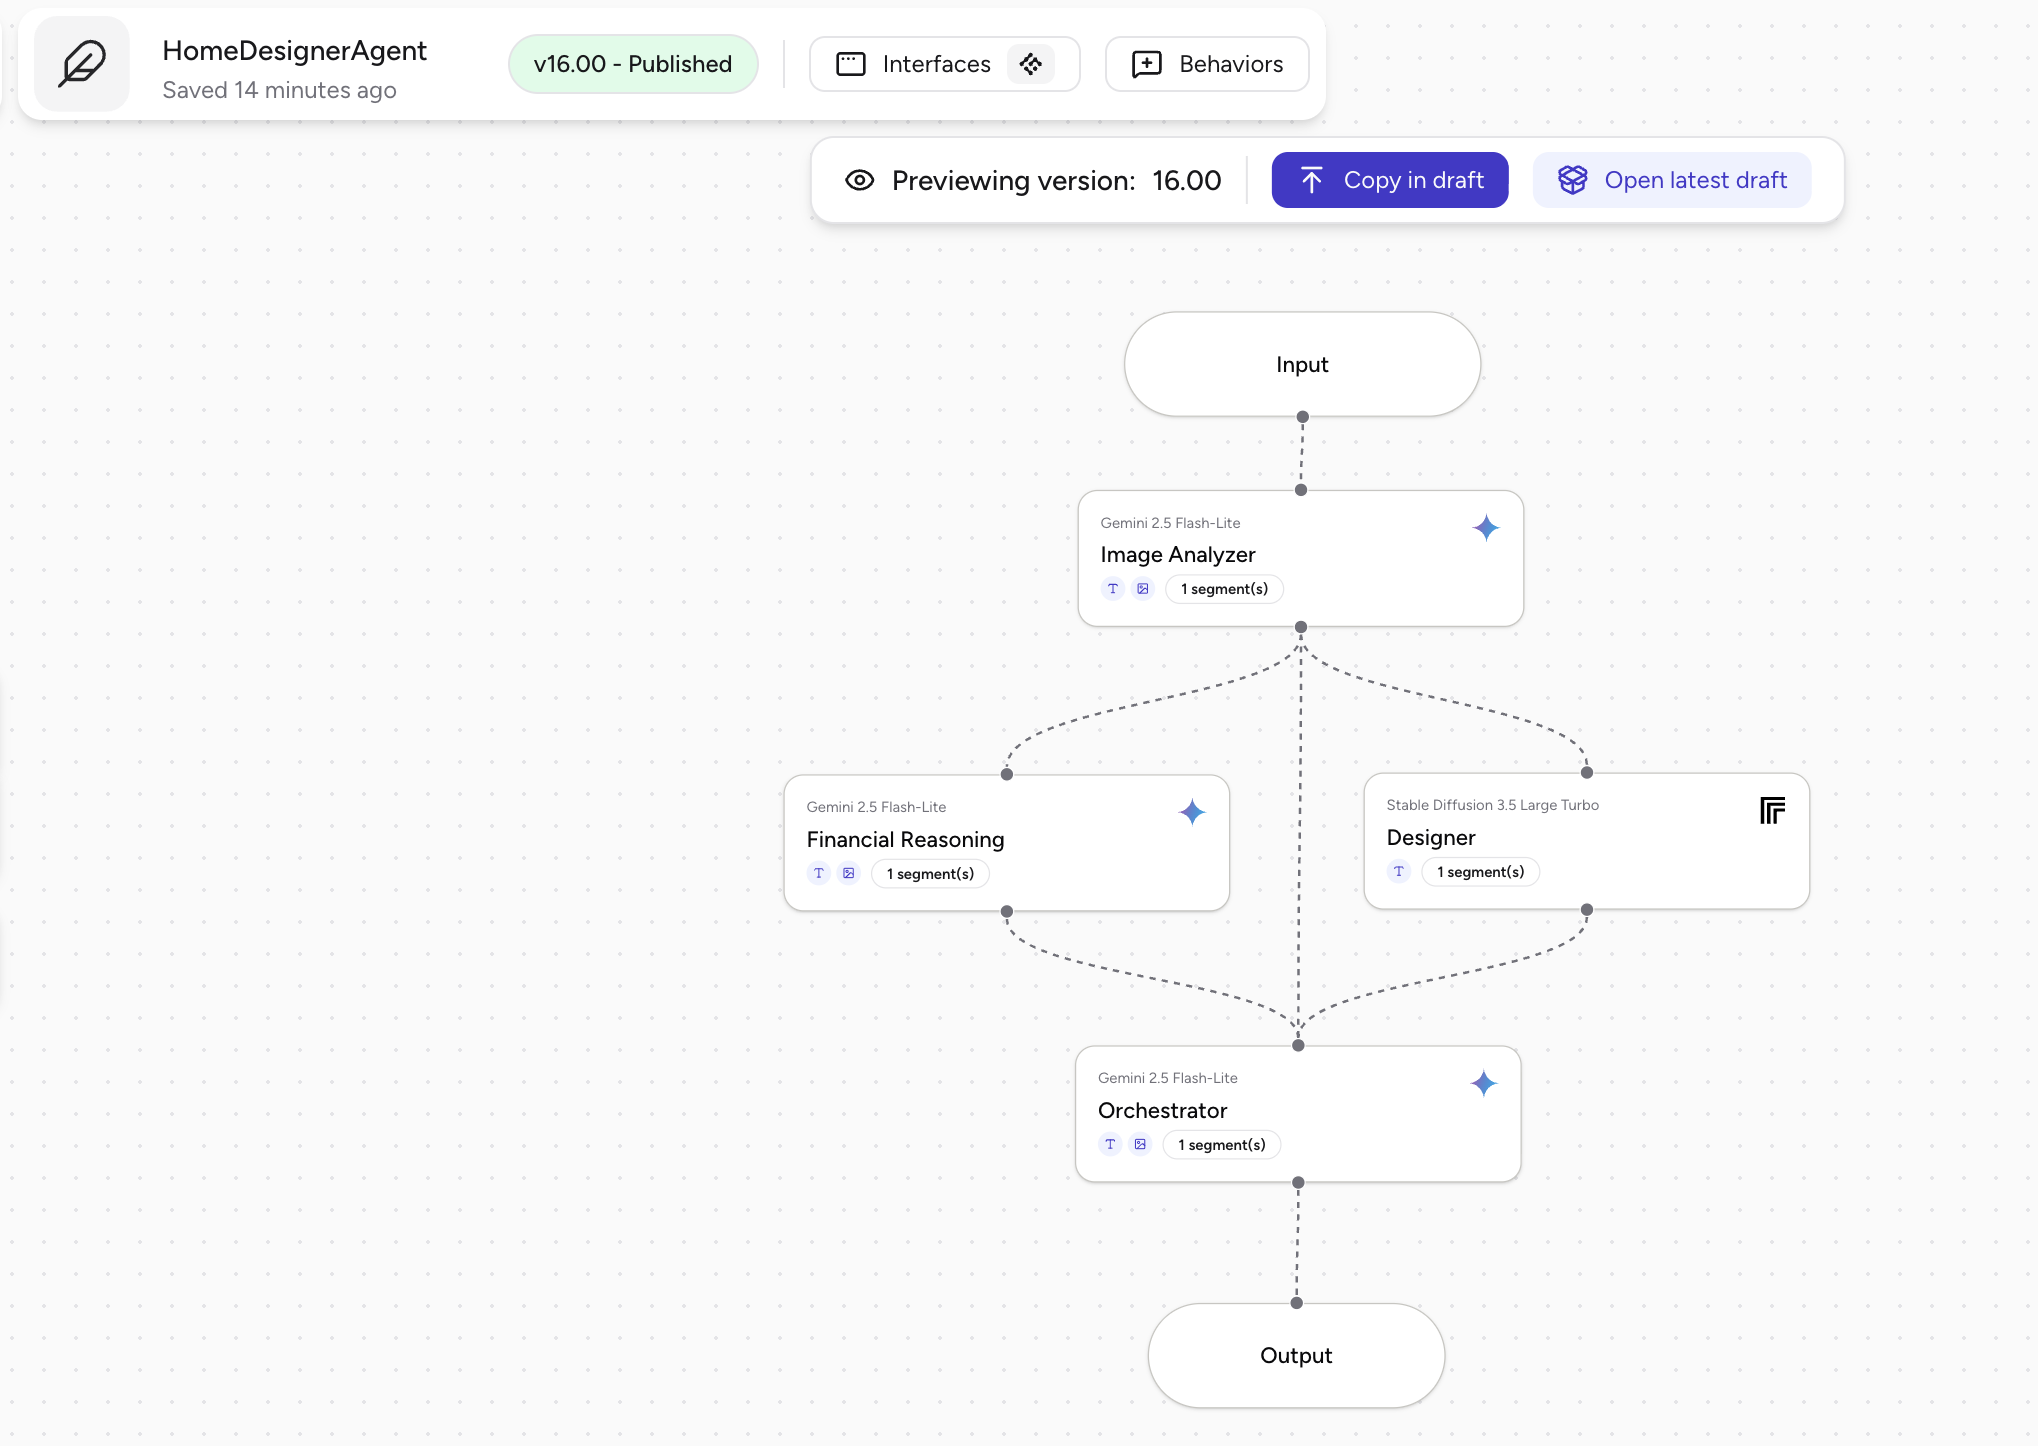Click the Gemini star on Orchestrator node
This screenshot has height=1446, width=2038.
1484,1083
